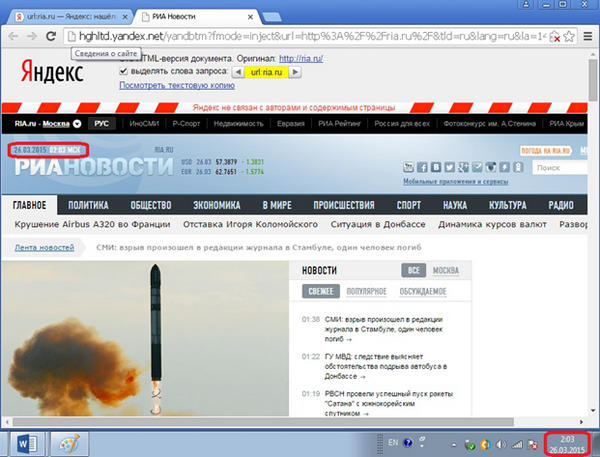
Task: Switch EN keyboard language indicator
Action: click(x=393, y=443)
